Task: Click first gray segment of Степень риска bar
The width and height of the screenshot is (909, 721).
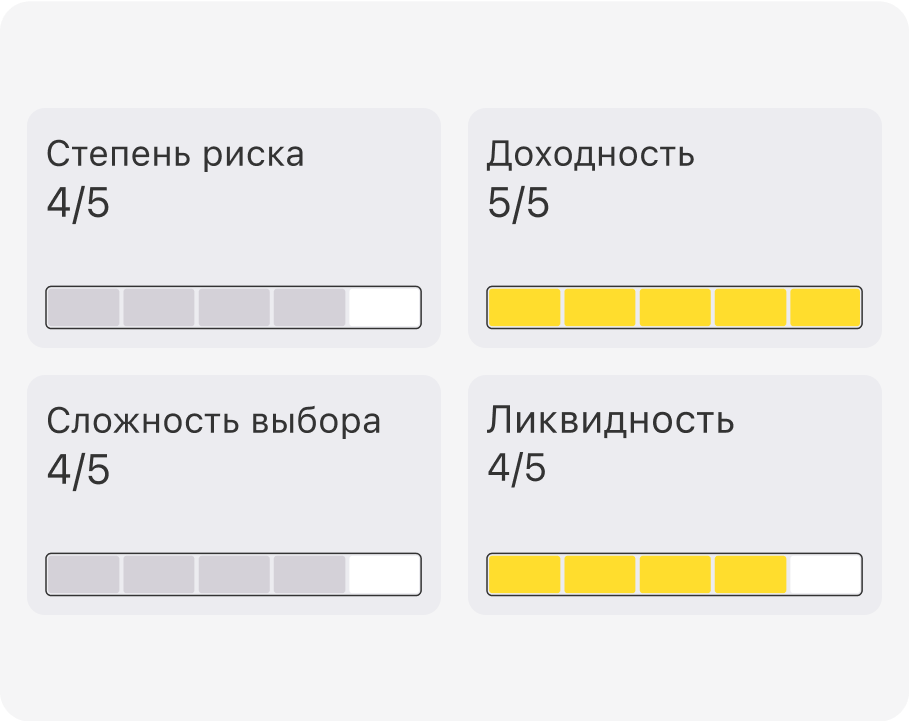Action: (x=84, y=307)
